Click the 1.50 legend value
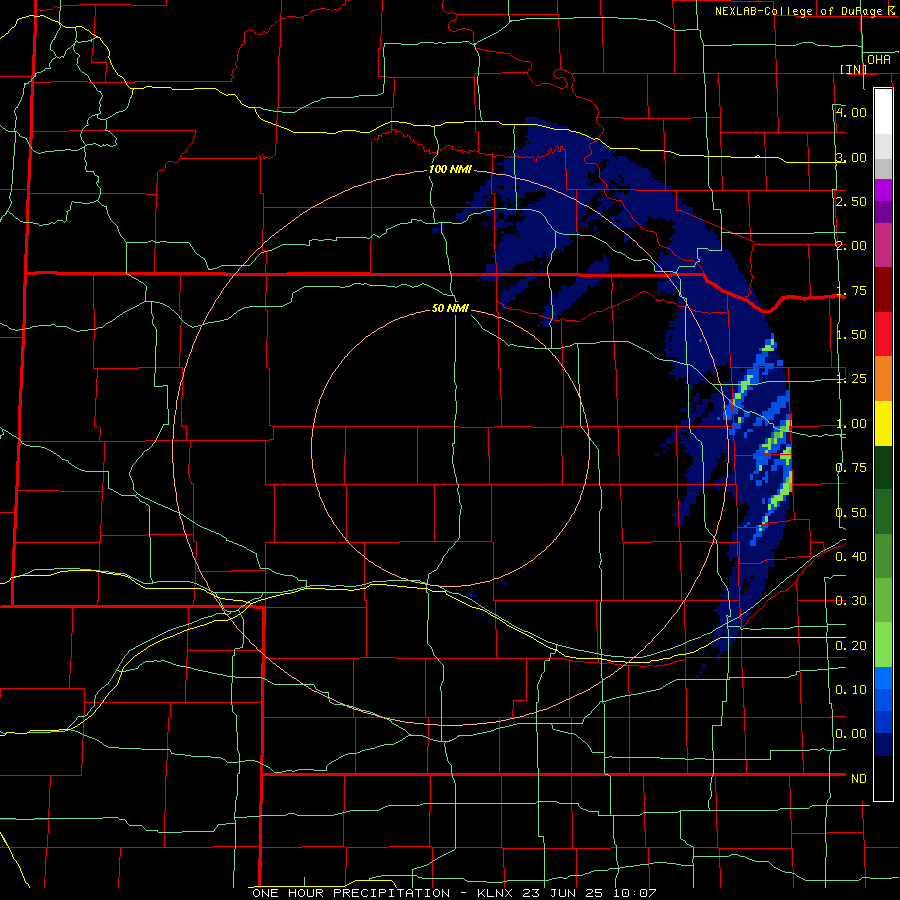Viewport: 900px width, 900px height. 851,334
